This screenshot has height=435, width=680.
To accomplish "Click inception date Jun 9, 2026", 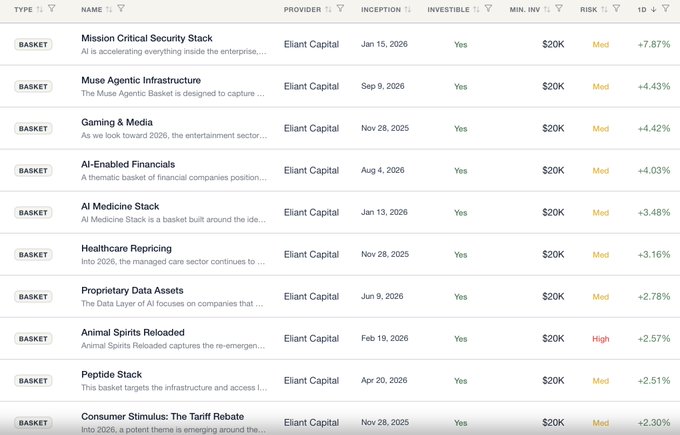I will point(382,297).
